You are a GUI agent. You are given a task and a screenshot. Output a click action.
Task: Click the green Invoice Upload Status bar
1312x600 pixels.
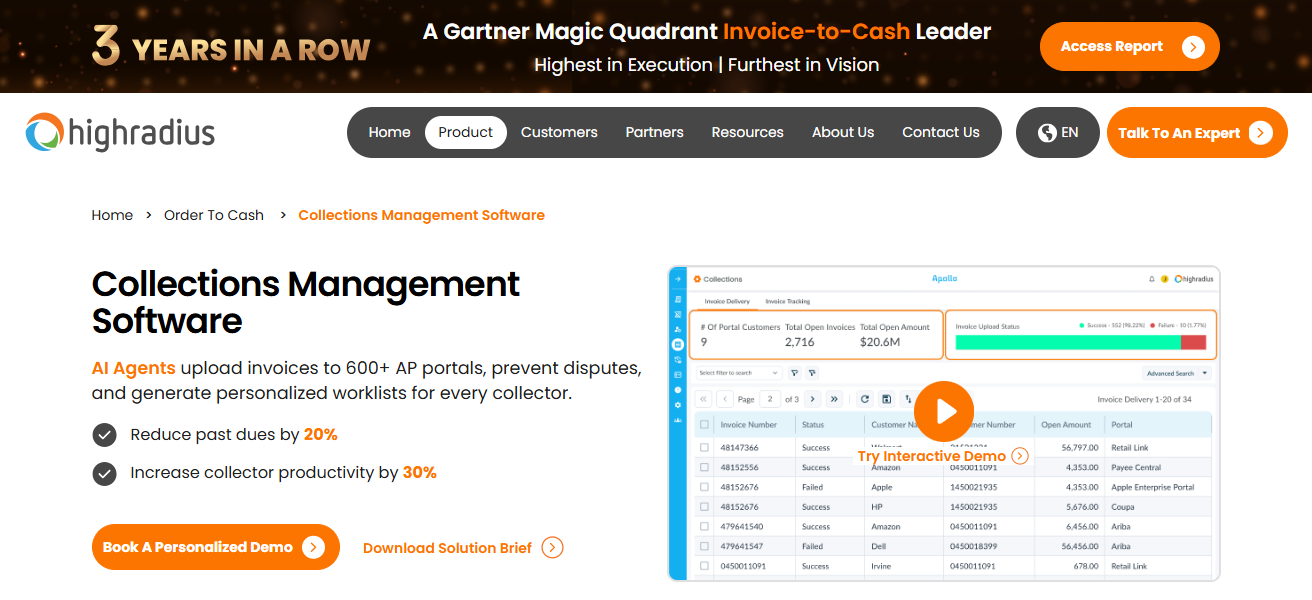point(1067,342)
